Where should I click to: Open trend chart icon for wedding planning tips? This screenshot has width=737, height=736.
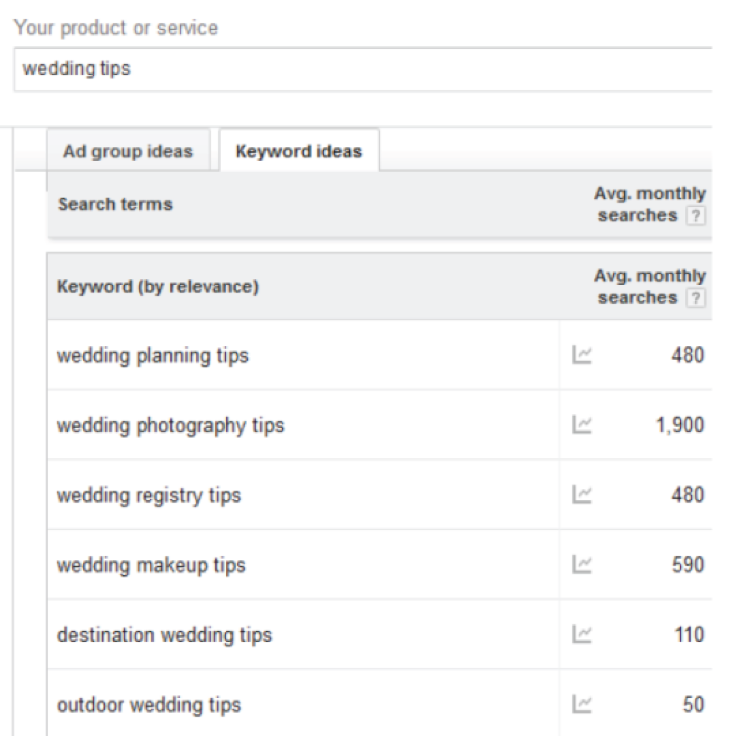pyautogui.click(x=578, y=355)
